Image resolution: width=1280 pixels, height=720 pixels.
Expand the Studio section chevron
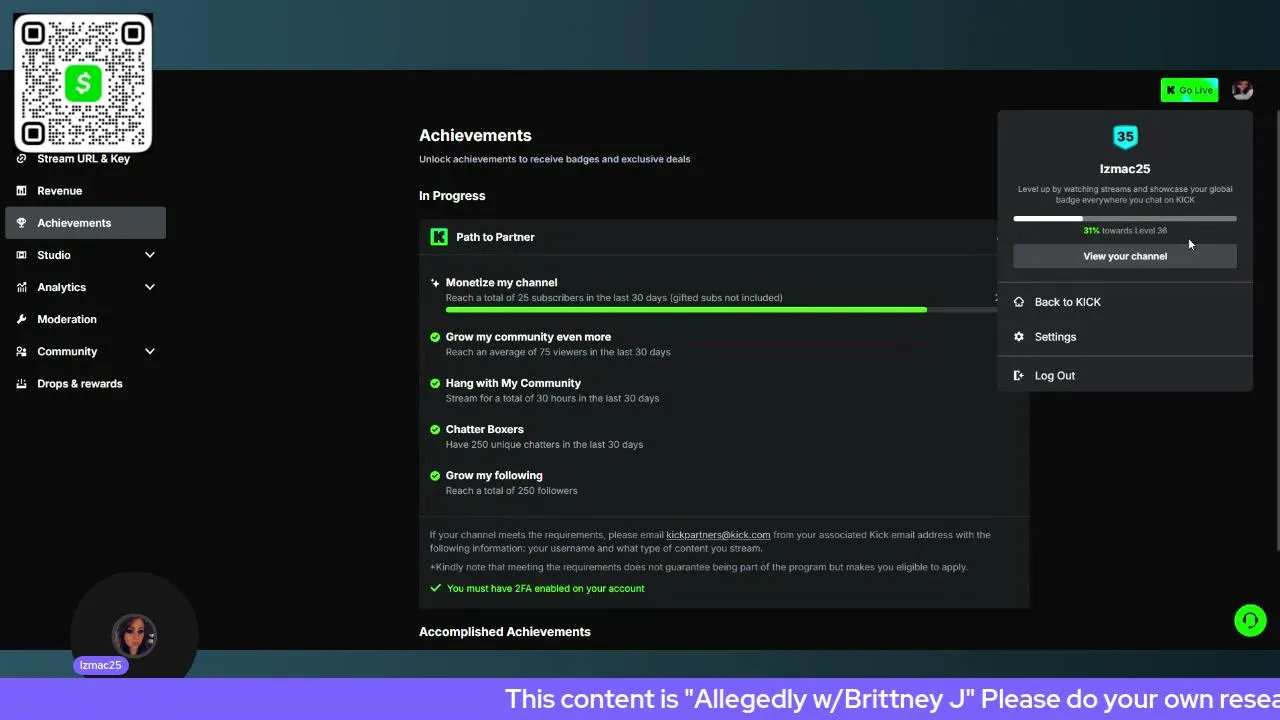coord(150,255)
